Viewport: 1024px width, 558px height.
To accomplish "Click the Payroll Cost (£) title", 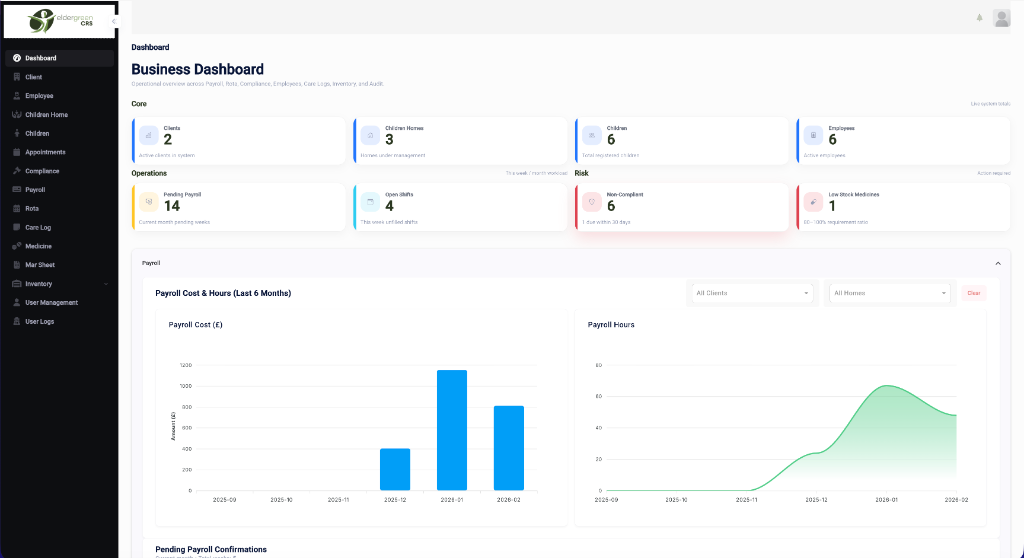I will 195,325.
